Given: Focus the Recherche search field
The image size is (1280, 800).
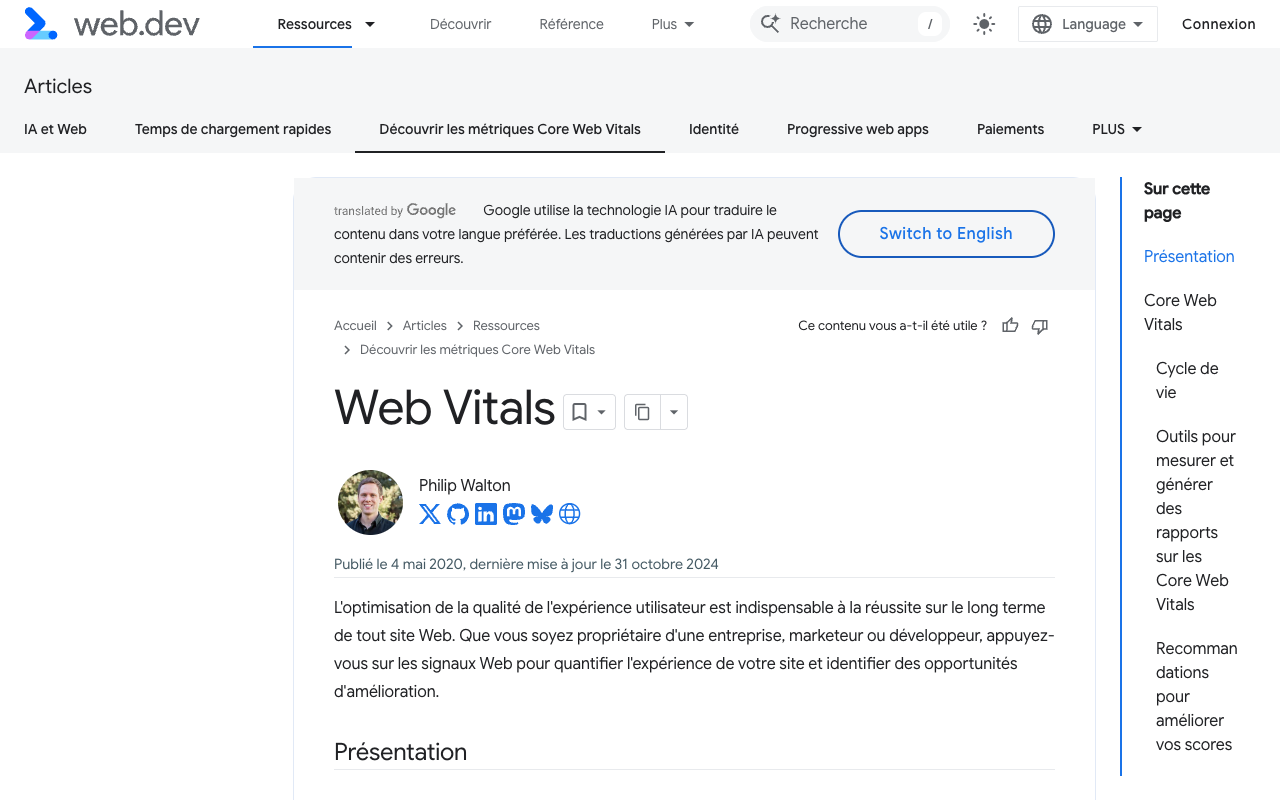Looking at the screenshot, I should coord(849,24).
